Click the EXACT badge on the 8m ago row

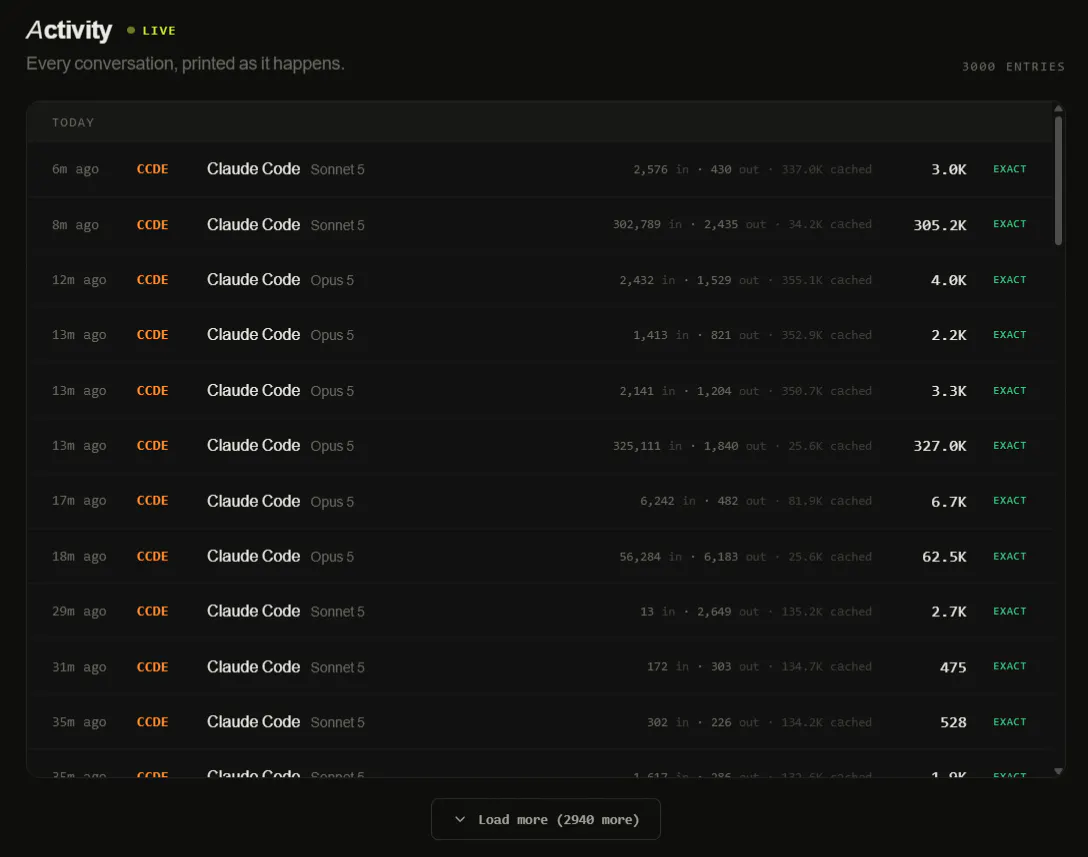pos(1009,223)
